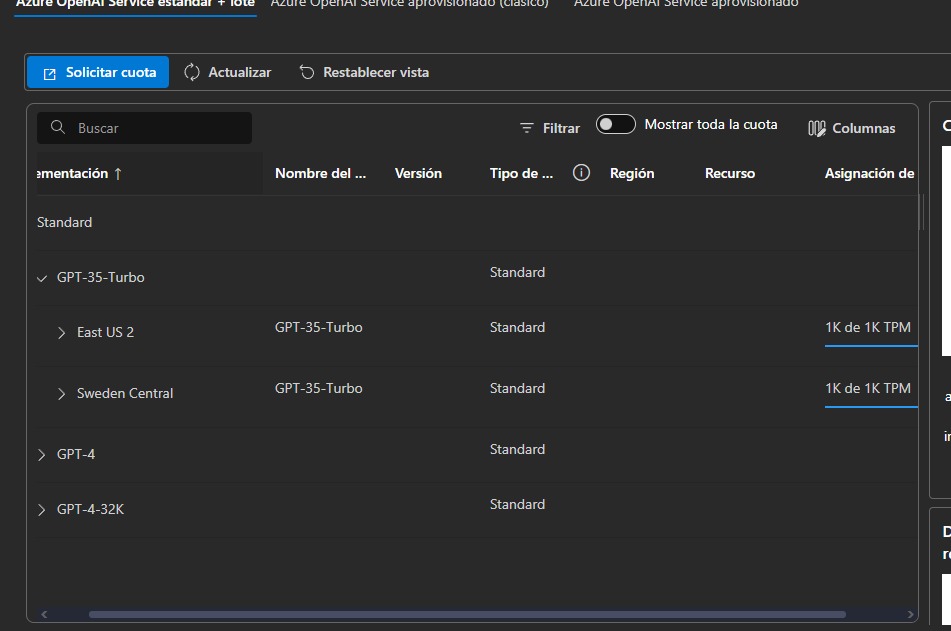
Task: Expand the GPT-4-32K group chevron
Action: 41,510
